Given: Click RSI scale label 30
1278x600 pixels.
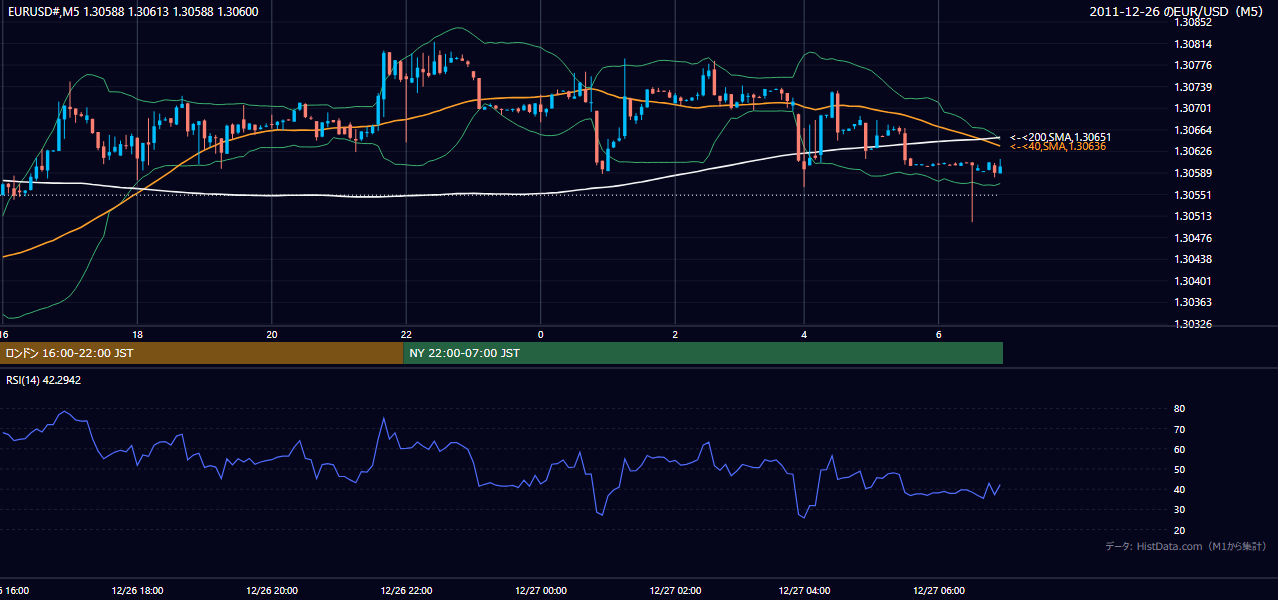Looking at the screenshot, I should pyautogui.click(x=1180, y=510).
